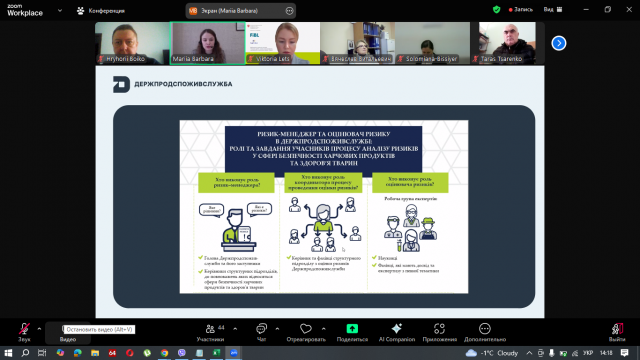Switch keyboard language УКР

tap(588, 353)
